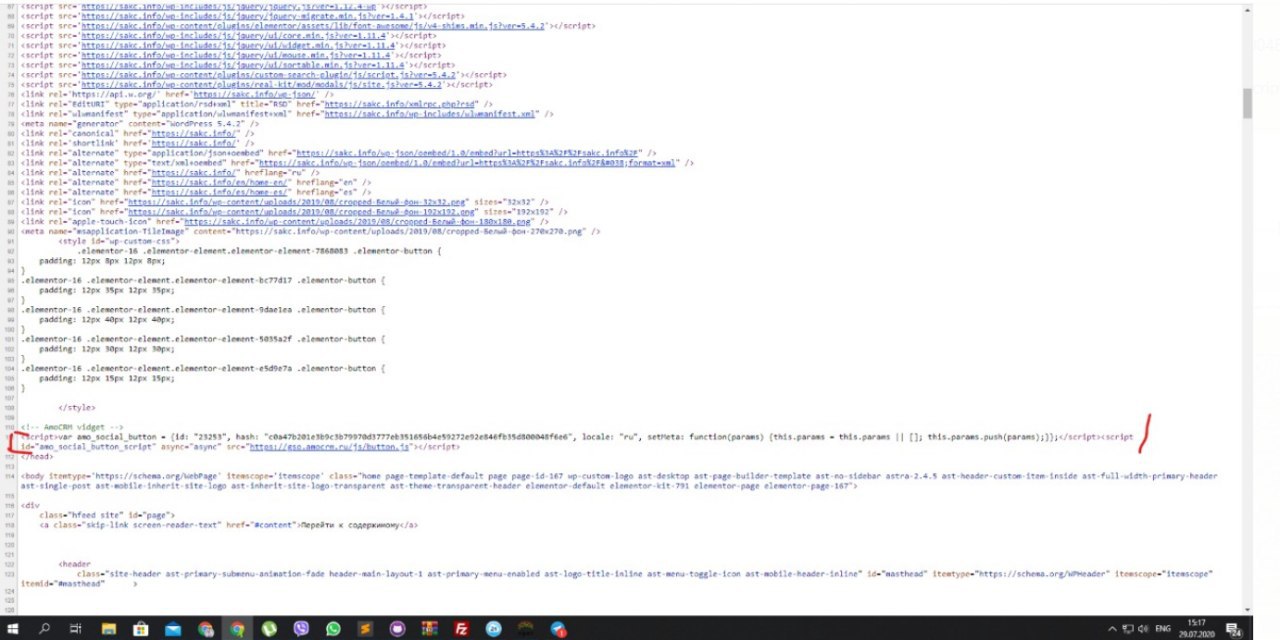Open the hreflang ru alternate link

193,172
